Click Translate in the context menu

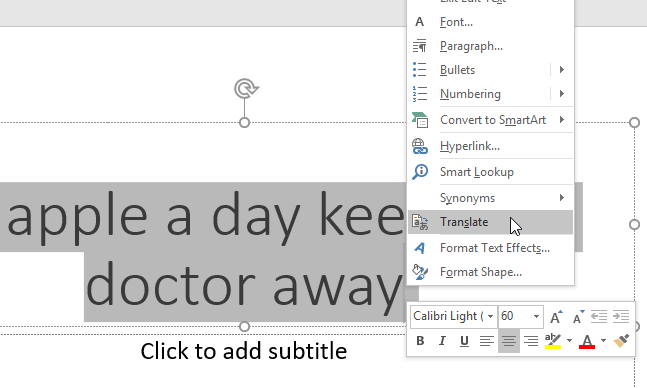pyautogui.click(x=490, y=222)
